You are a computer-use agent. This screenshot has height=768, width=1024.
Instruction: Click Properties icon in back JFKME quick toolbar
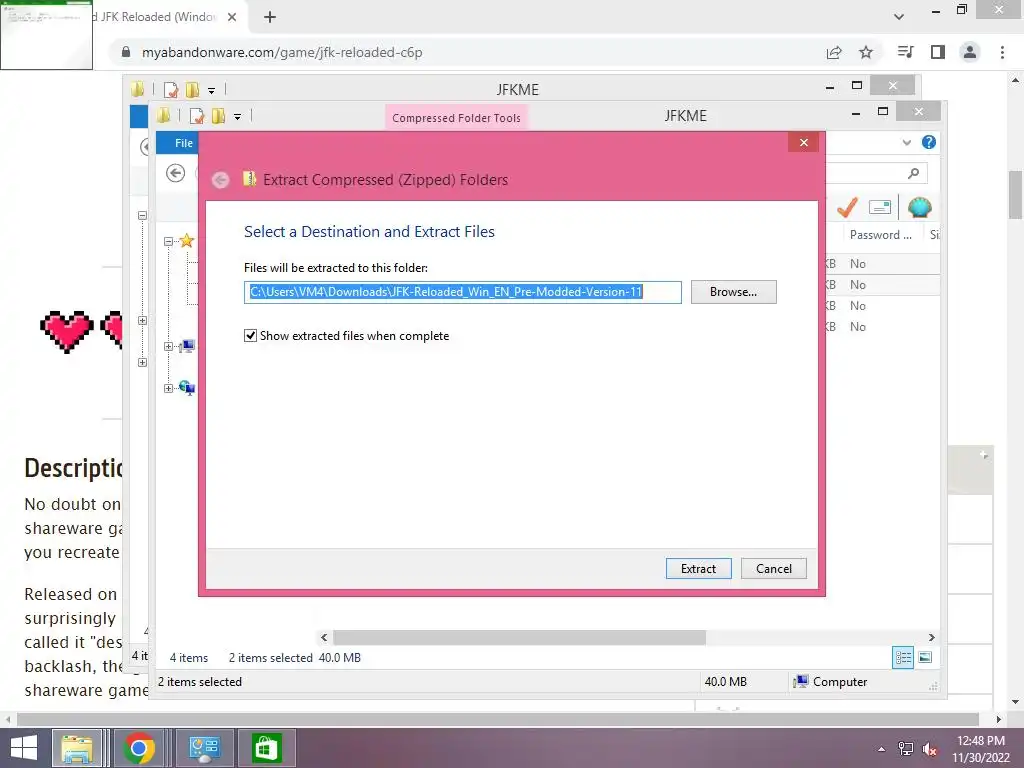pyautogui.click(x=171, y=90)
